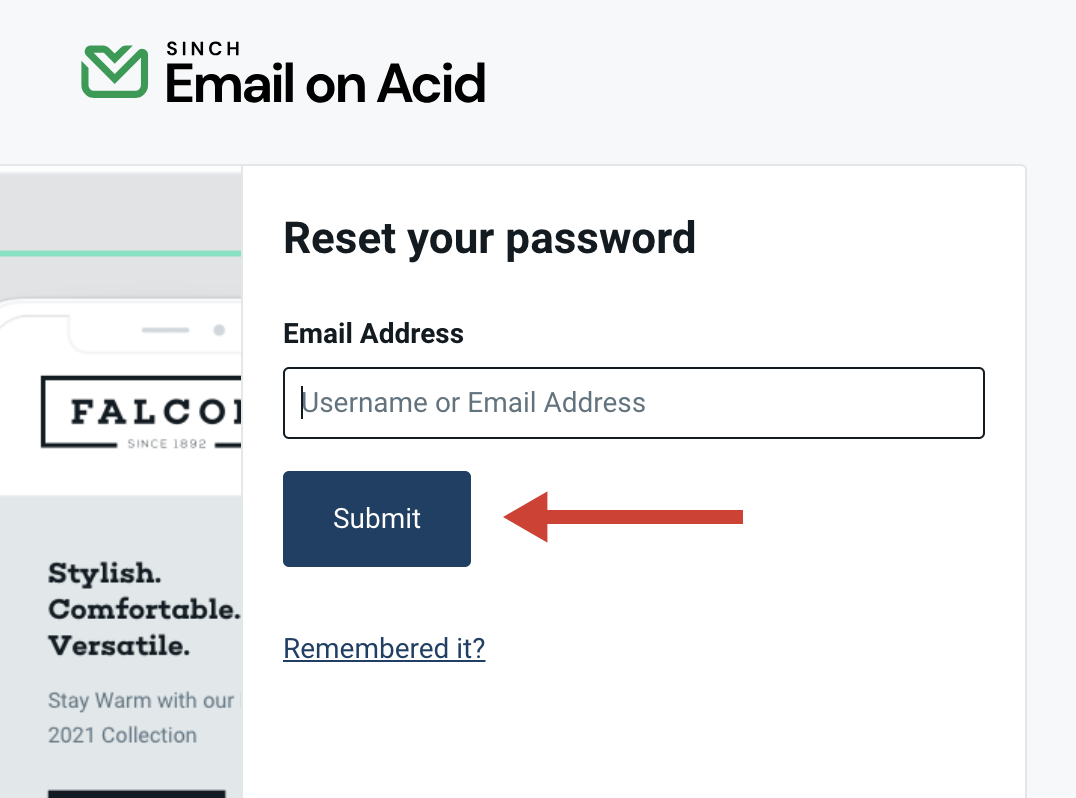This screenshot has height=798, width=1076.
Task: Click the Email on Acid logo text
Action: tap(324, 85)
